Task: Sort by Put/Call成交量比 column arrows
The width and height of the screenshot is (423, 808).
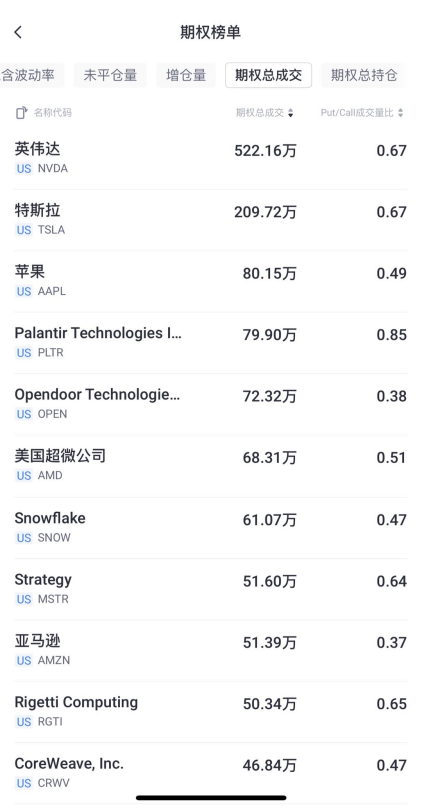Action: click(401, 113)
